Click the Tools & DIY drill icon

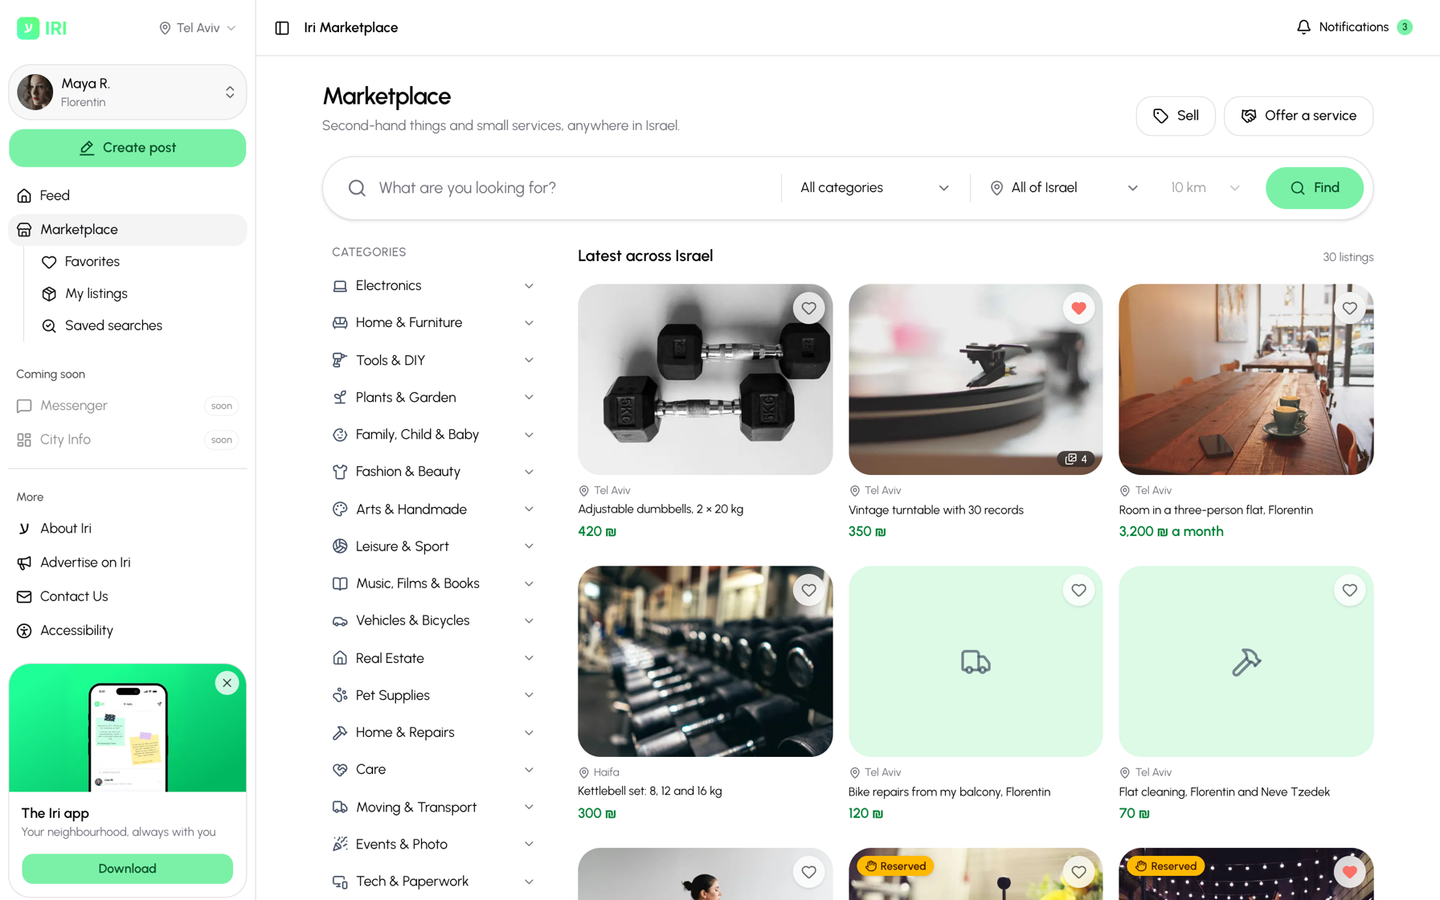pyautogui.click(x=340, y=360)
